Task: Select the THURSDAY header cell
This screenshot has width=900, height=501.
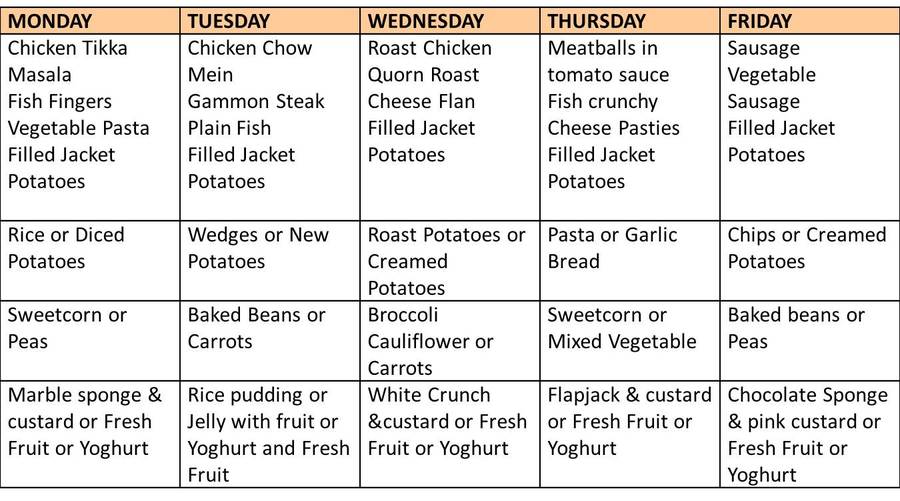Action: pyautogui.click(x=630, y=21)
